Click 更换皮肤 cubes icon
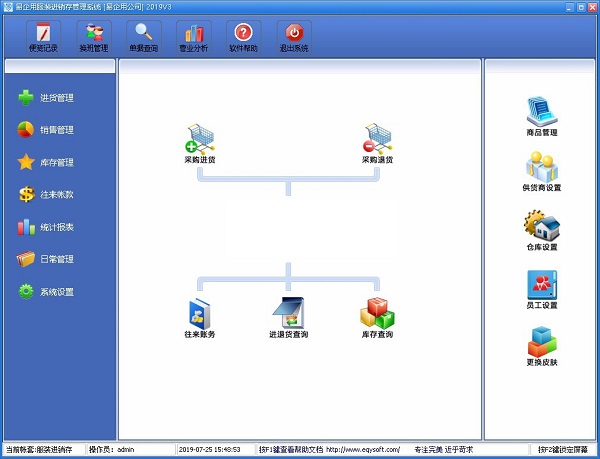 [542, 346]
